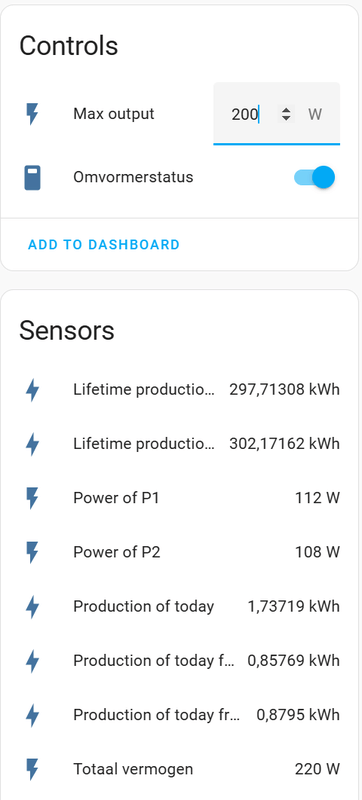Click the Power of P2 flash icon
Viewport: 362px width, 800px height.
coord(32,552)
